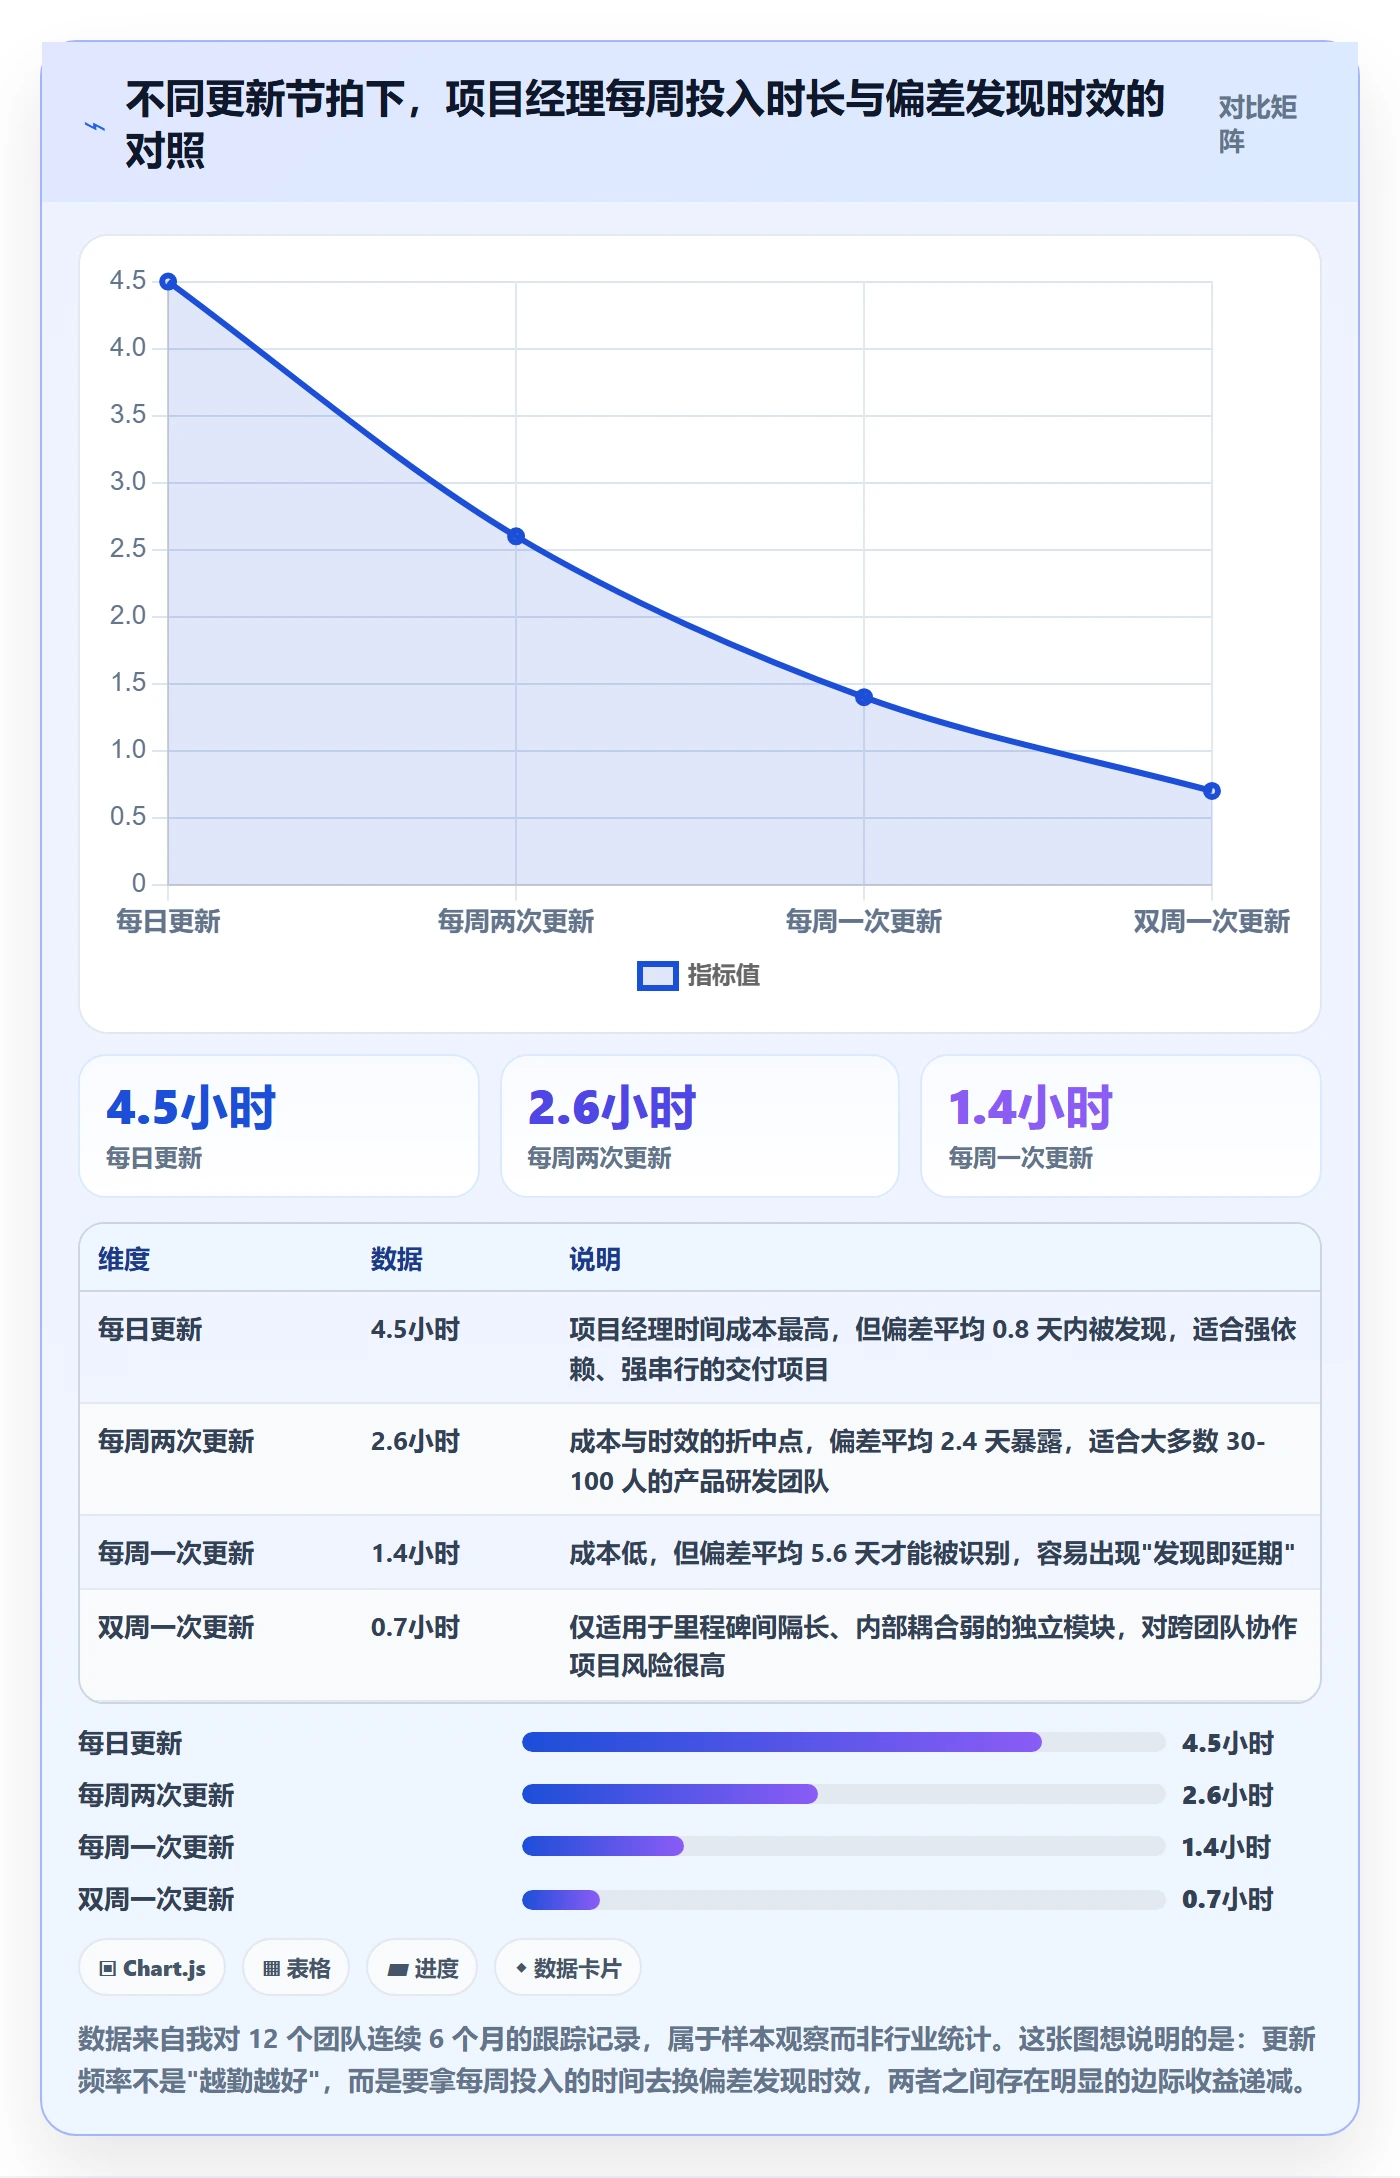The image size is (1400, 2178).
Task: Click the 4.5 y-axis tick label
Action: (128, 280)
